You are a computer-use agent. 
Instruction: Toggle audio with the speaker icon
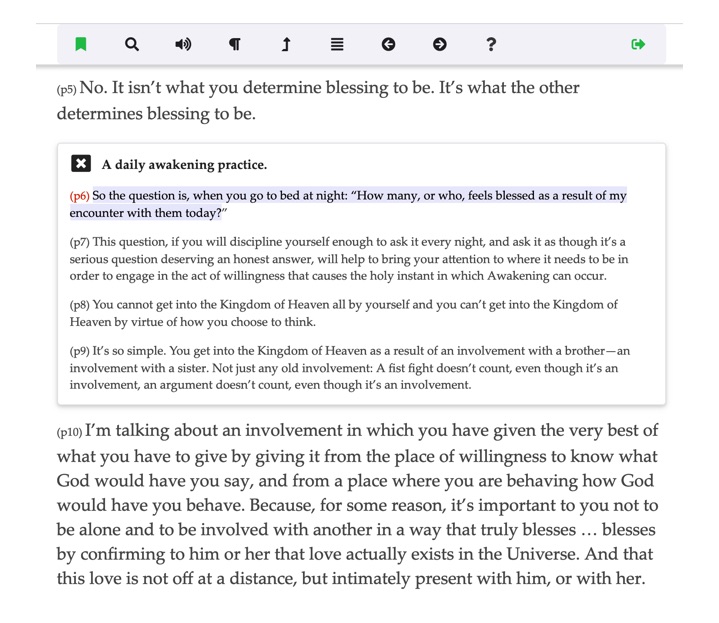183,44
